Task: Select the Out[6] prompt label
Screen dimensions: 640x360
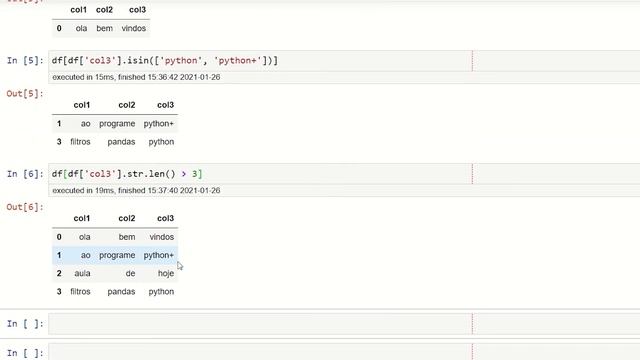Action: (x=24, y=207)
